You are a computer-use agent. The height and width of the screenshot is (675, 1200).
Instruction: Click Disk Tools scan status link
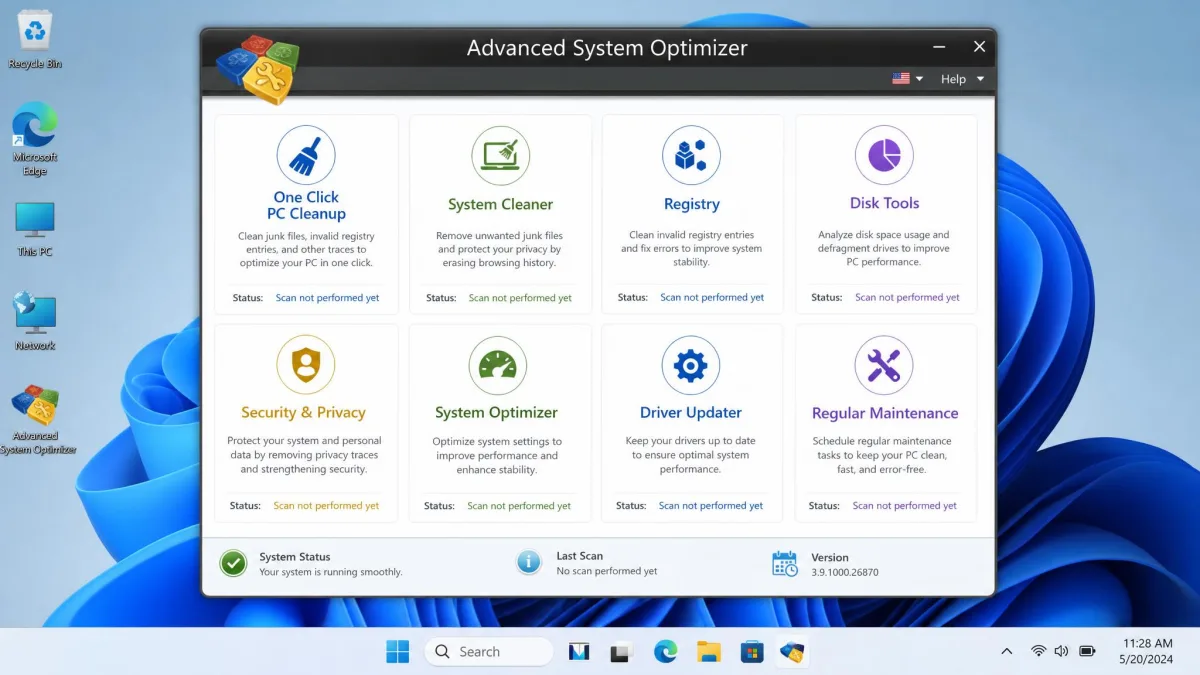coord(907,297)
